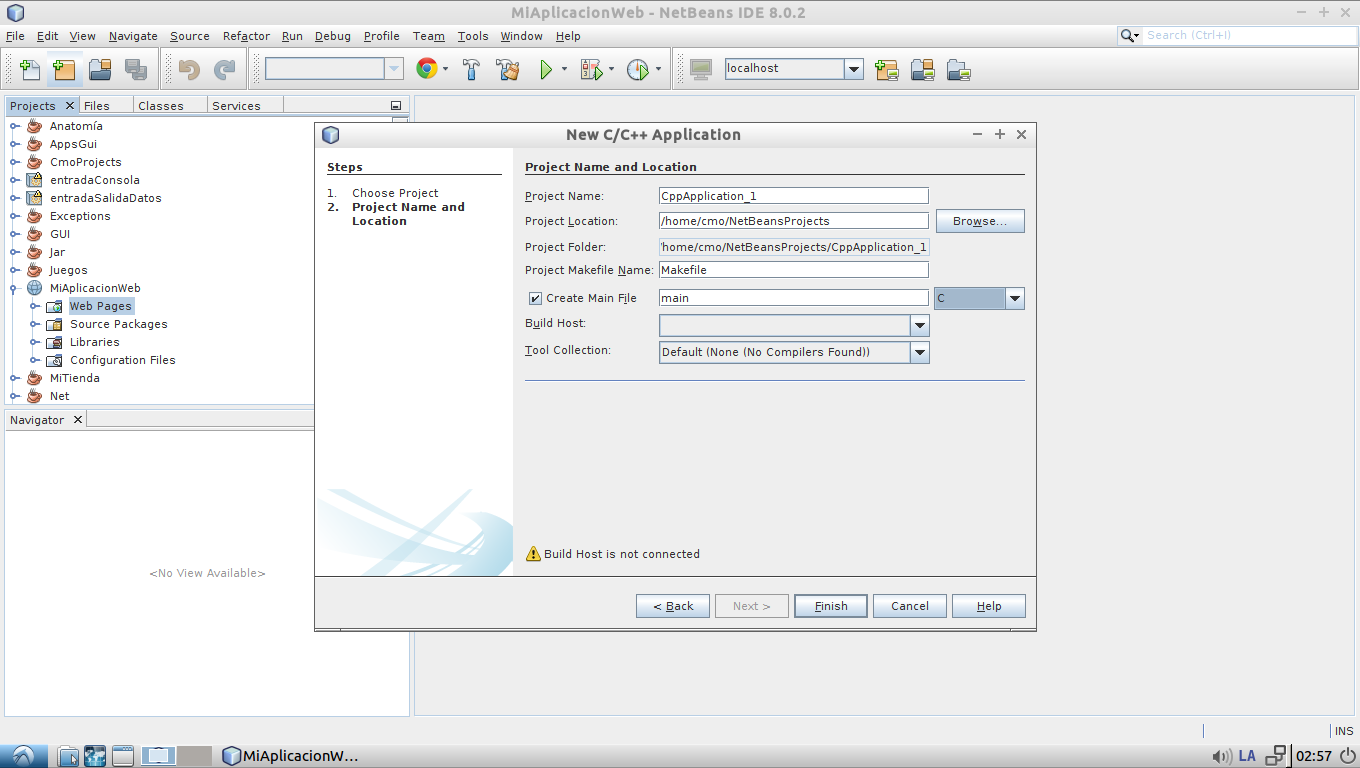
Task: Click the main file name field
Action: (x=794, y=298)
